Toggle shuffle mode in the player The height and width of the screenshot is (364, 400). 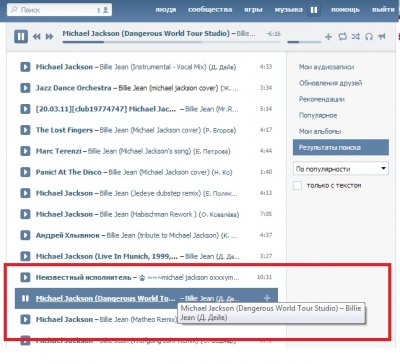[x=356, y=36]
